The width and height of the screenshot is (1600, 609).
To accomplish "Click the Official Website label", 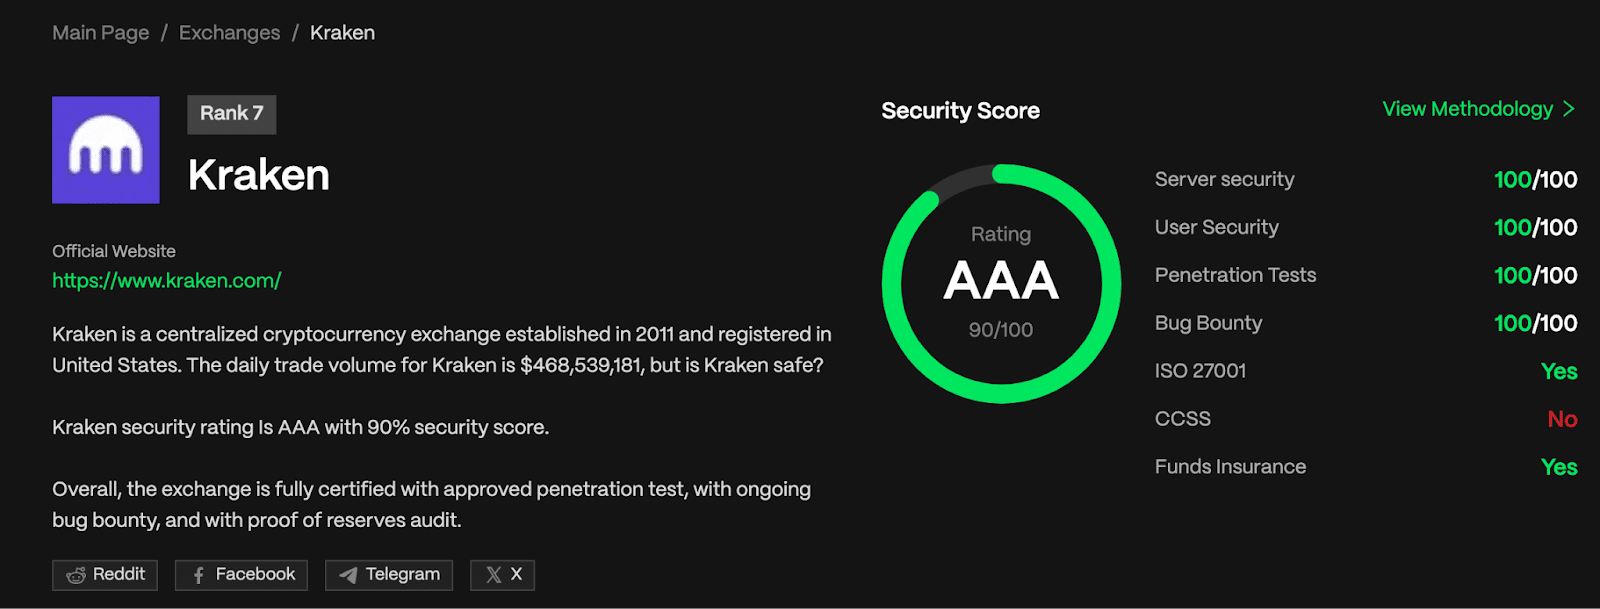I will [114, 251].
